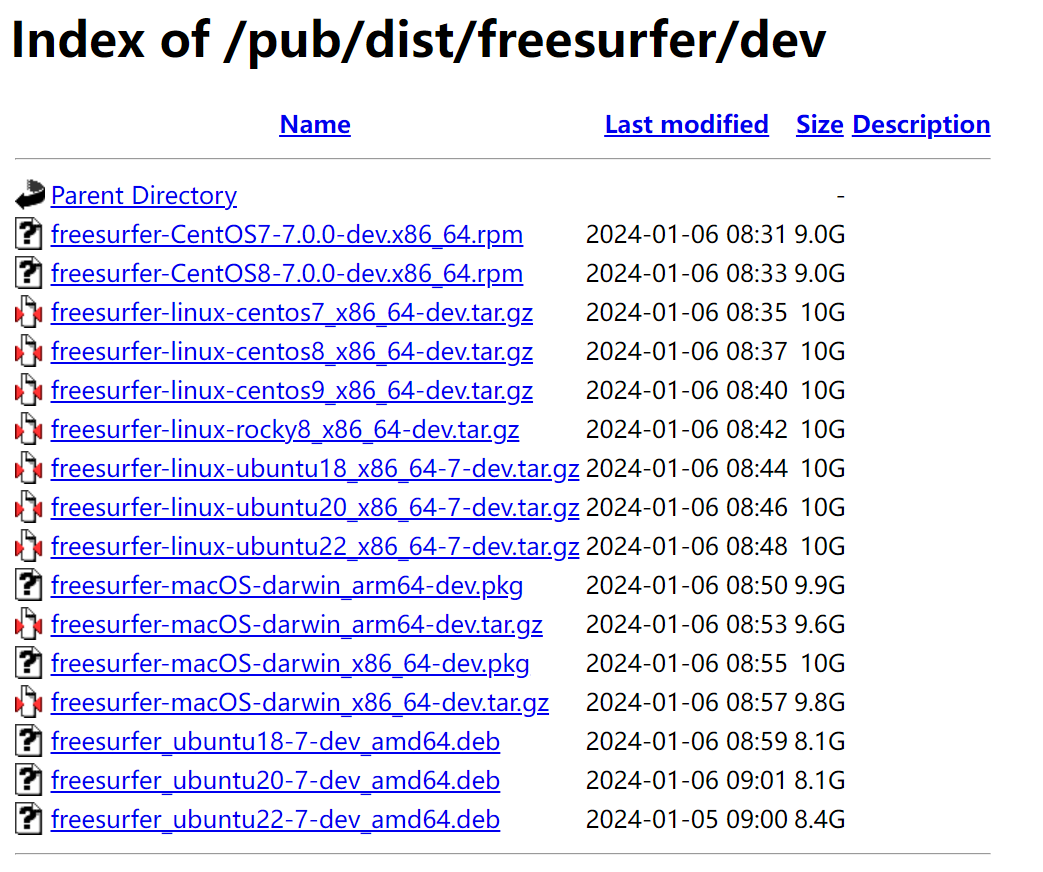Download freesurfer_ubuntu18-7-dev_amd64.deb
Screen dimensions: 1043x872
275,742
